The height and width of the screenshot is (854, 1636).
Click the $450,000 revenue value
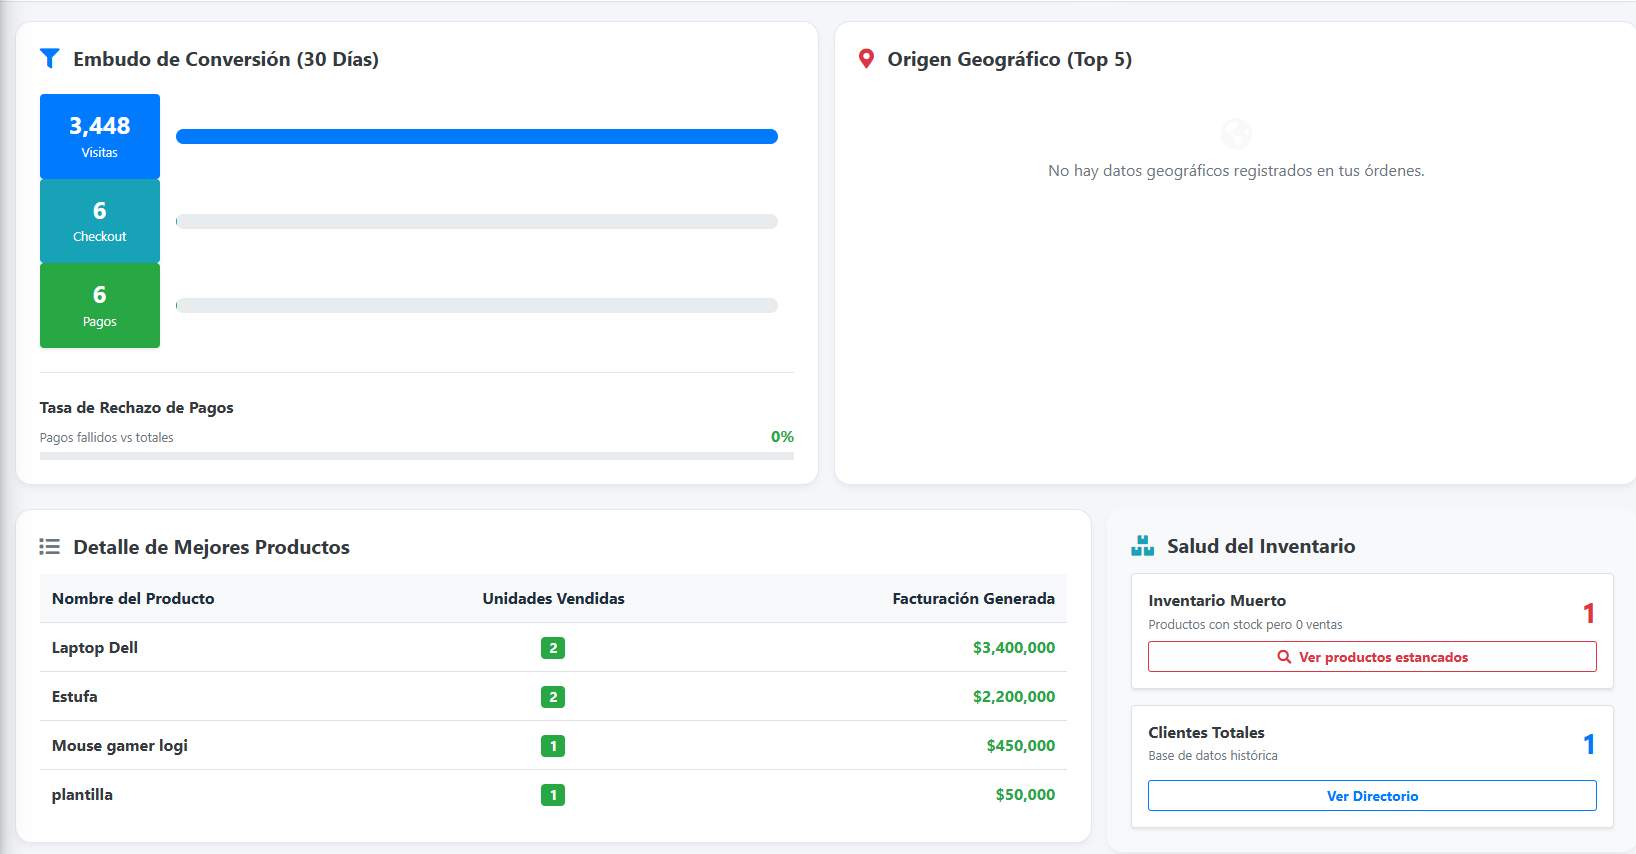[x=1021, y=745]
